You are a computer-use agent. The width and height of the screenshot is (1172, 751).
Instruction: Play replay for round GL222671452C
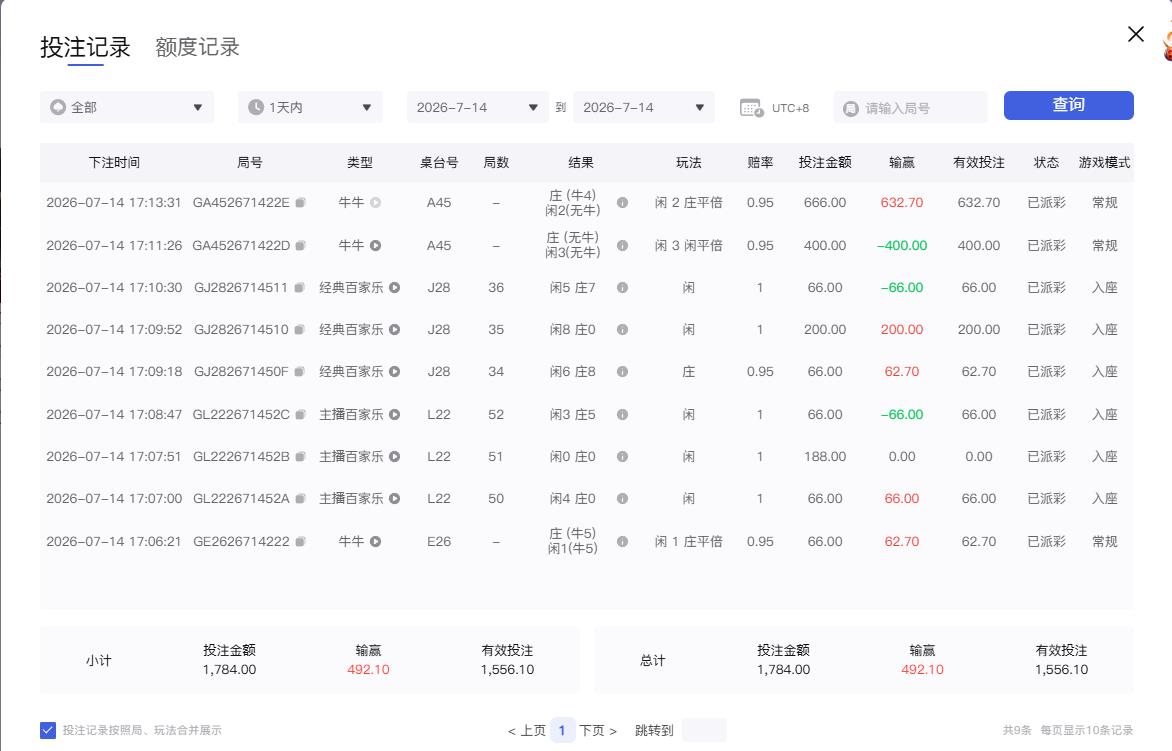pyautogui.click(x=395, y=415)
